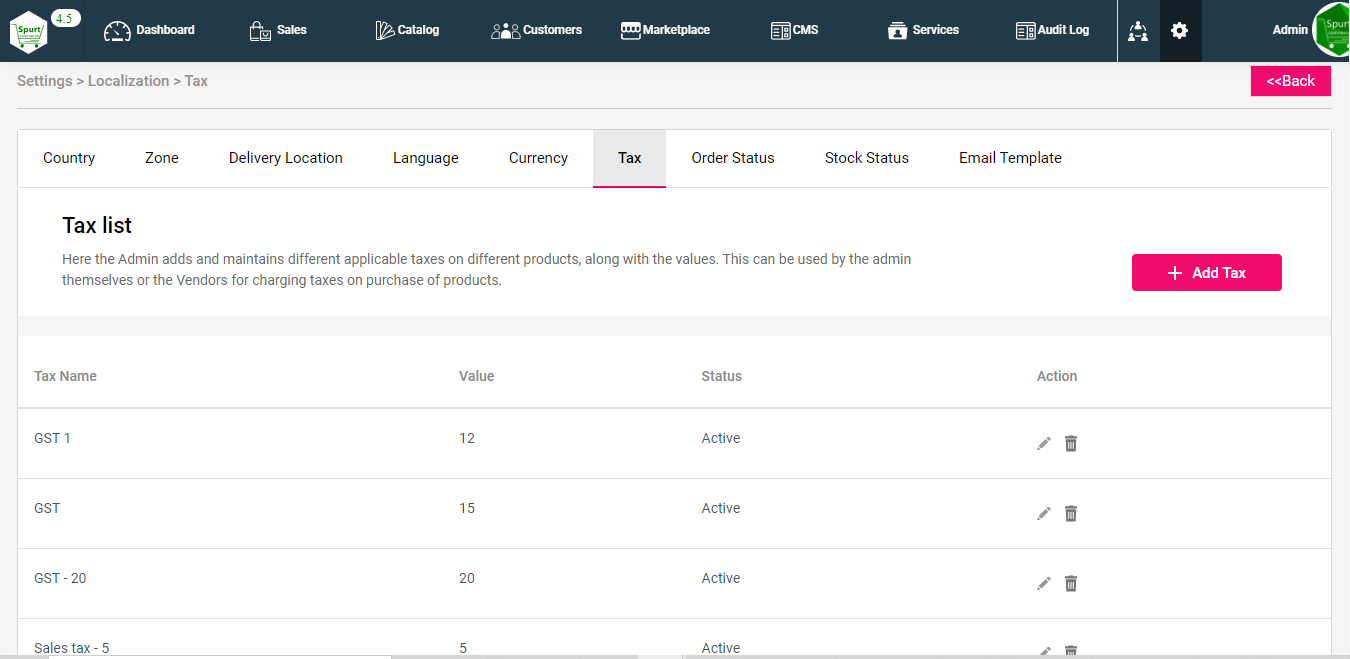The width and height of the screenshot is (1350, 659).
Task: Click the CMS page layout icon
Action: (781, 31)
